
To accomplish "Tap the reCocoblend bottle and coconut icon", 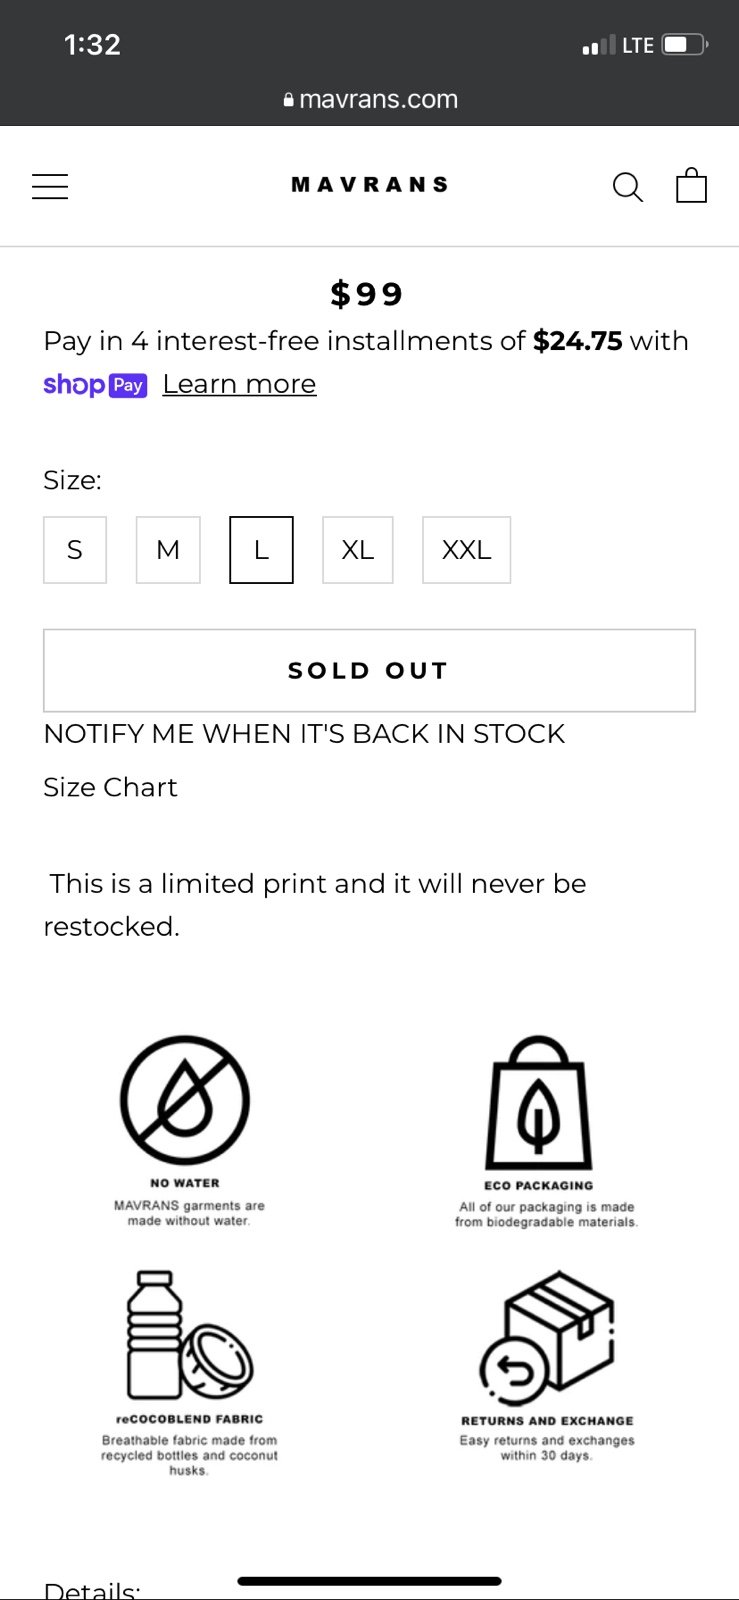I will [x=189, y=1335].
